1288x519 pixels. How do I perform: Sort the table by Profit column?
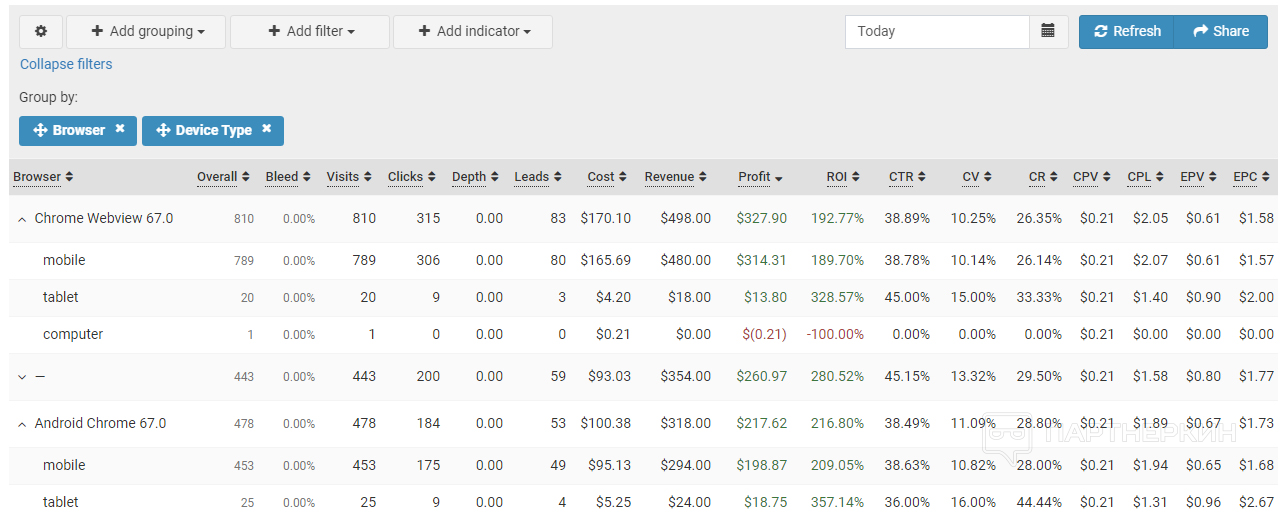click(x=759, y=177)
